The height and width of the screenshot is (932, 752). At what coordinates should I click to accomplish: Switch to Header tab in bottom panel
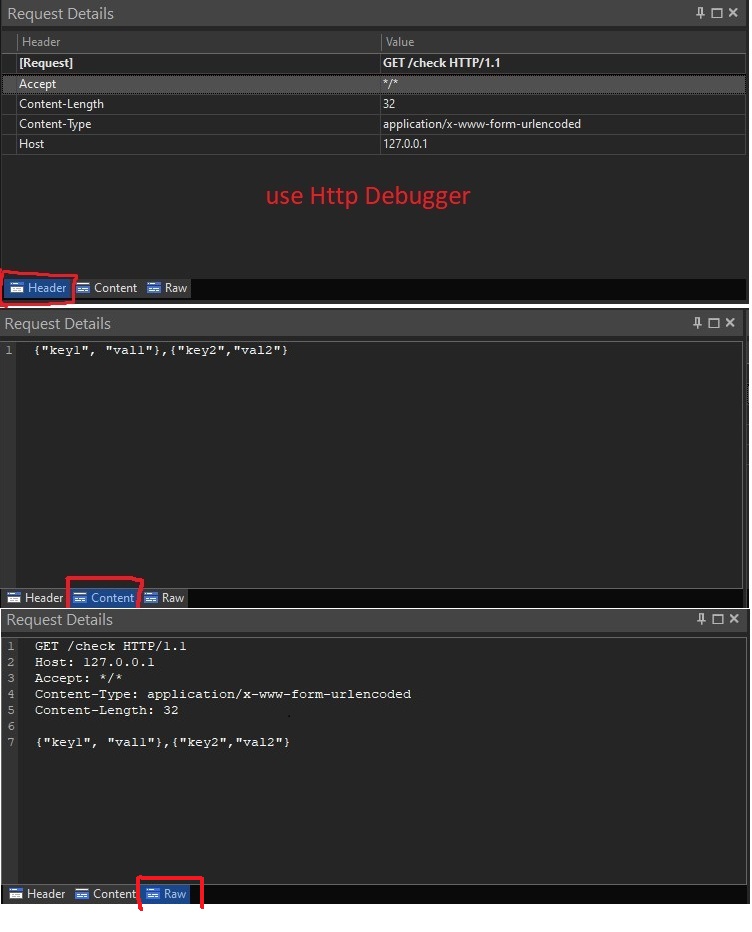coord(37,894)
